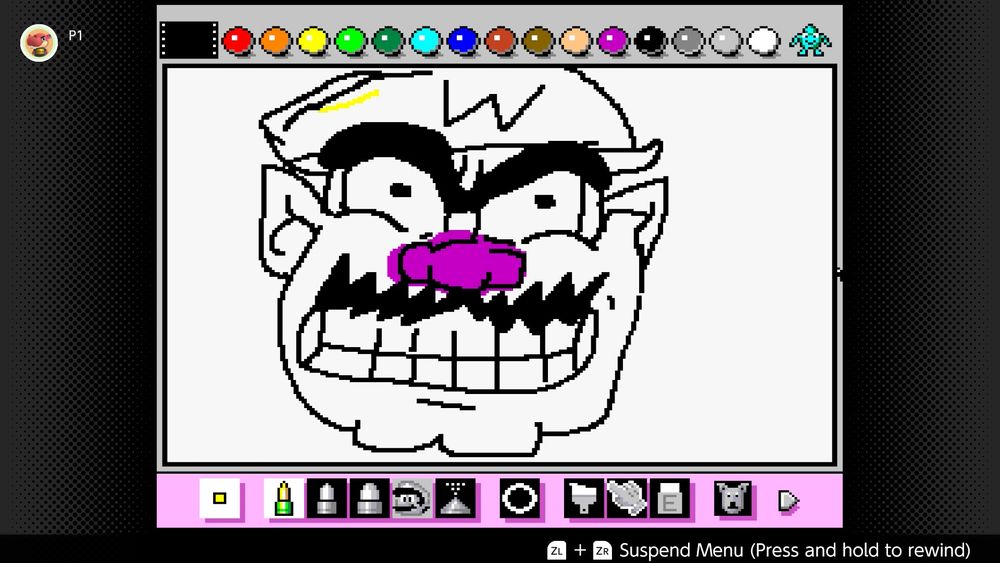Select the orange paint color

(x=275, y=41)
